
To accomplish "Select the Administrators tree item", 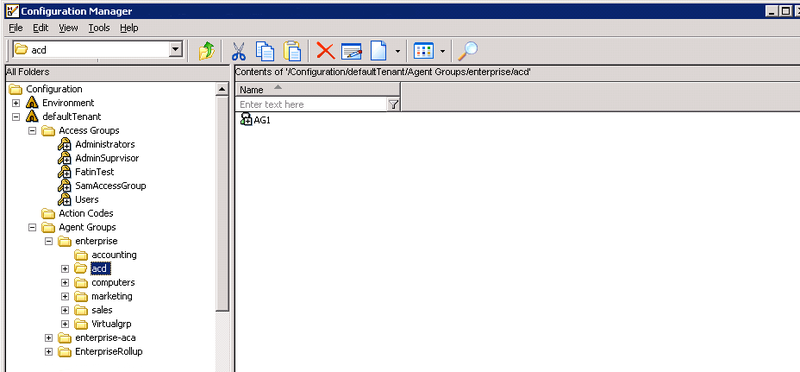I will (x=105, y=144).
